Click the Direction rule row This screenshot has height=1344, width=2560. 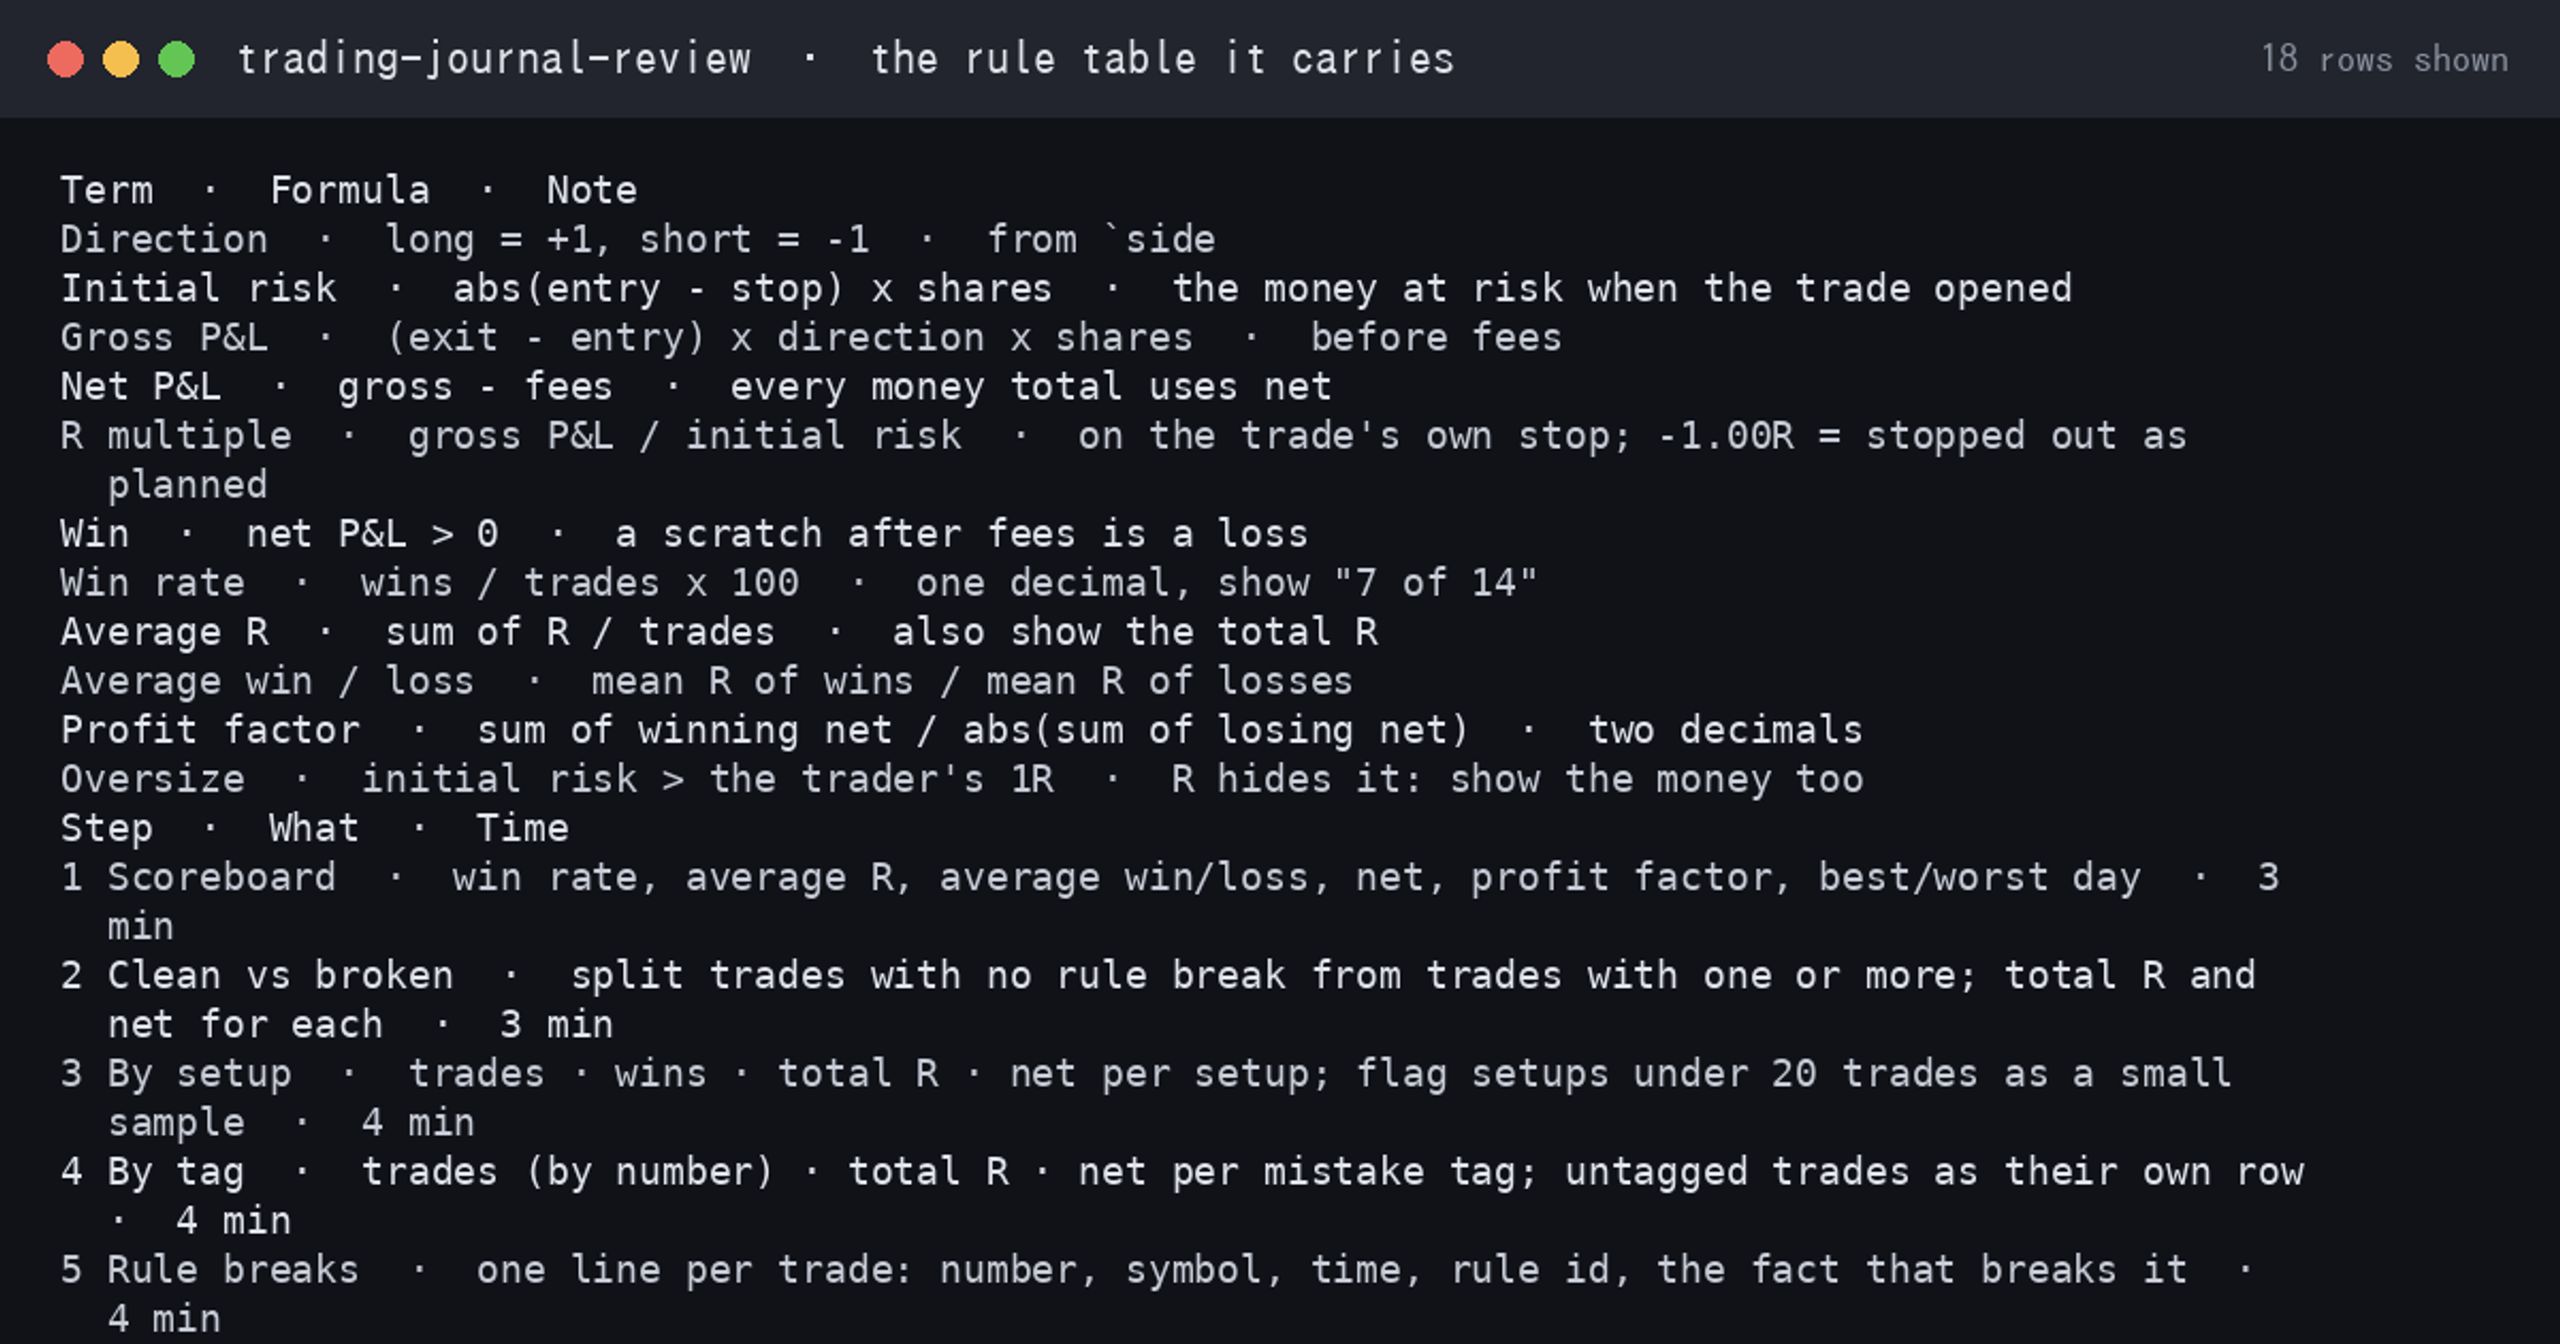coord(638,239)
